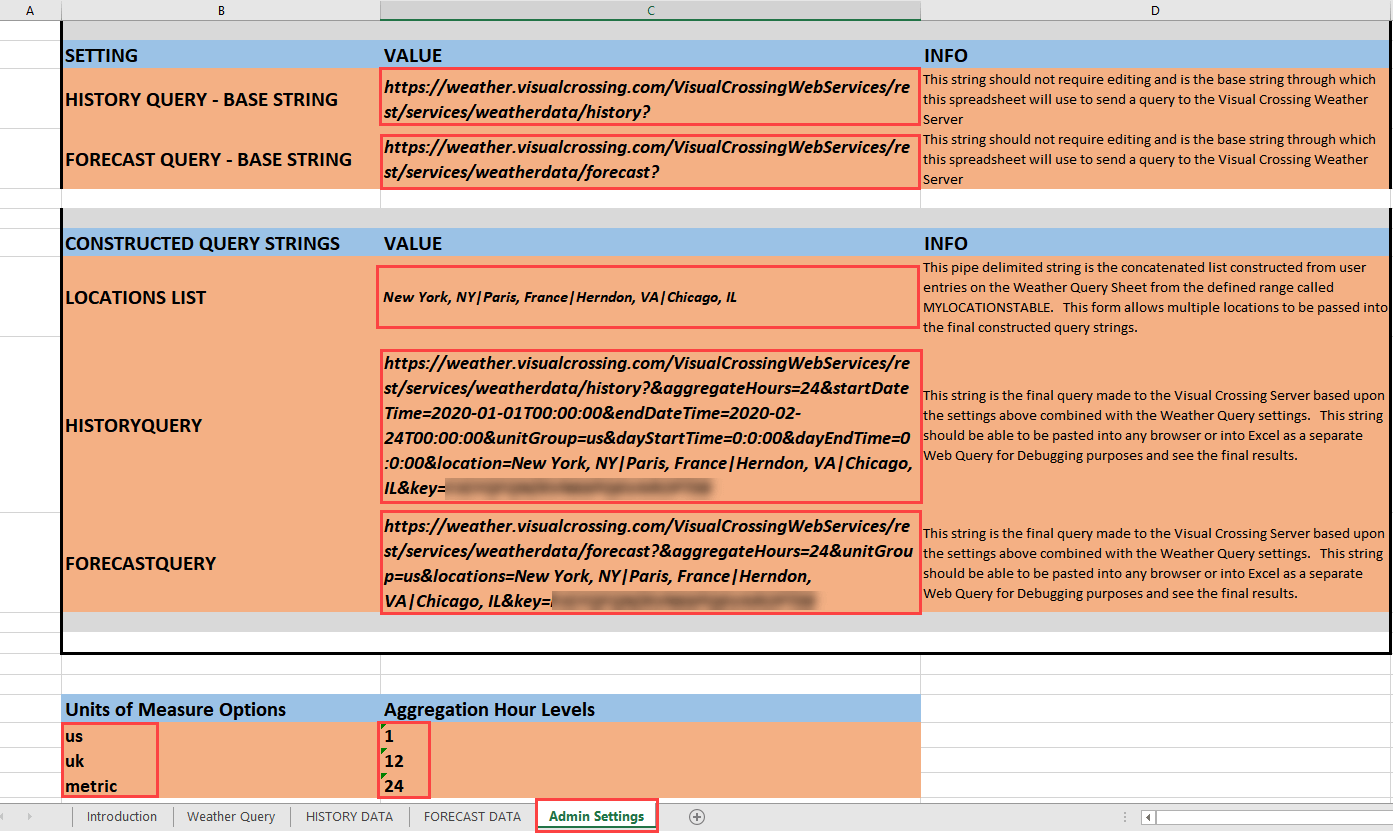This screenshot has height=833, width=1393.
Task: Go to the FORECAST DATA tab
Action: tap(472, 817)
